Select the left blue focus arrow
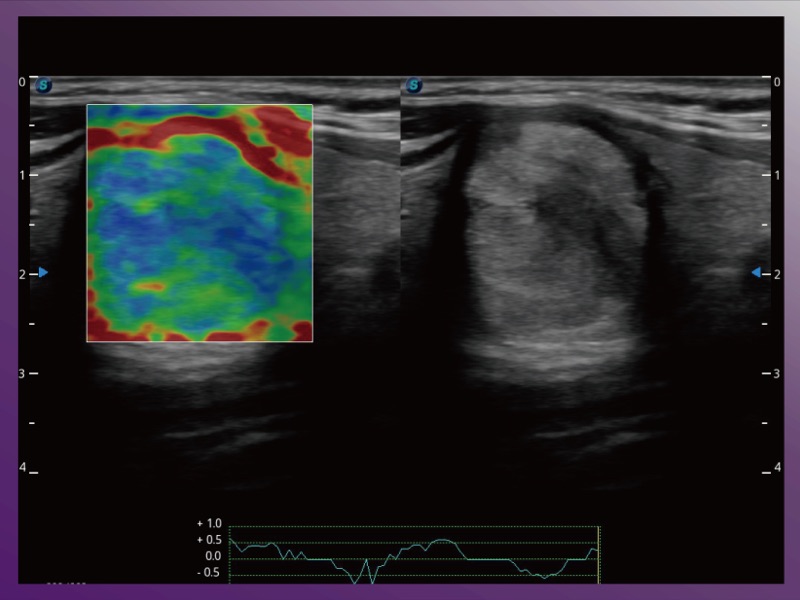Viewport: 800px width, 600px height. (x=43, y=272)
